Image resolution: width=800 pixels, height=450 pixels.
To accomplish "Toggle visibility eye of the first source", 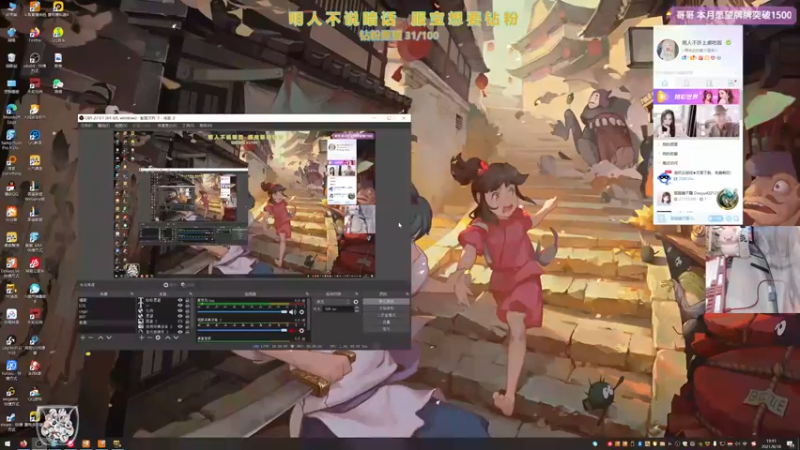I will click(180, 300).
